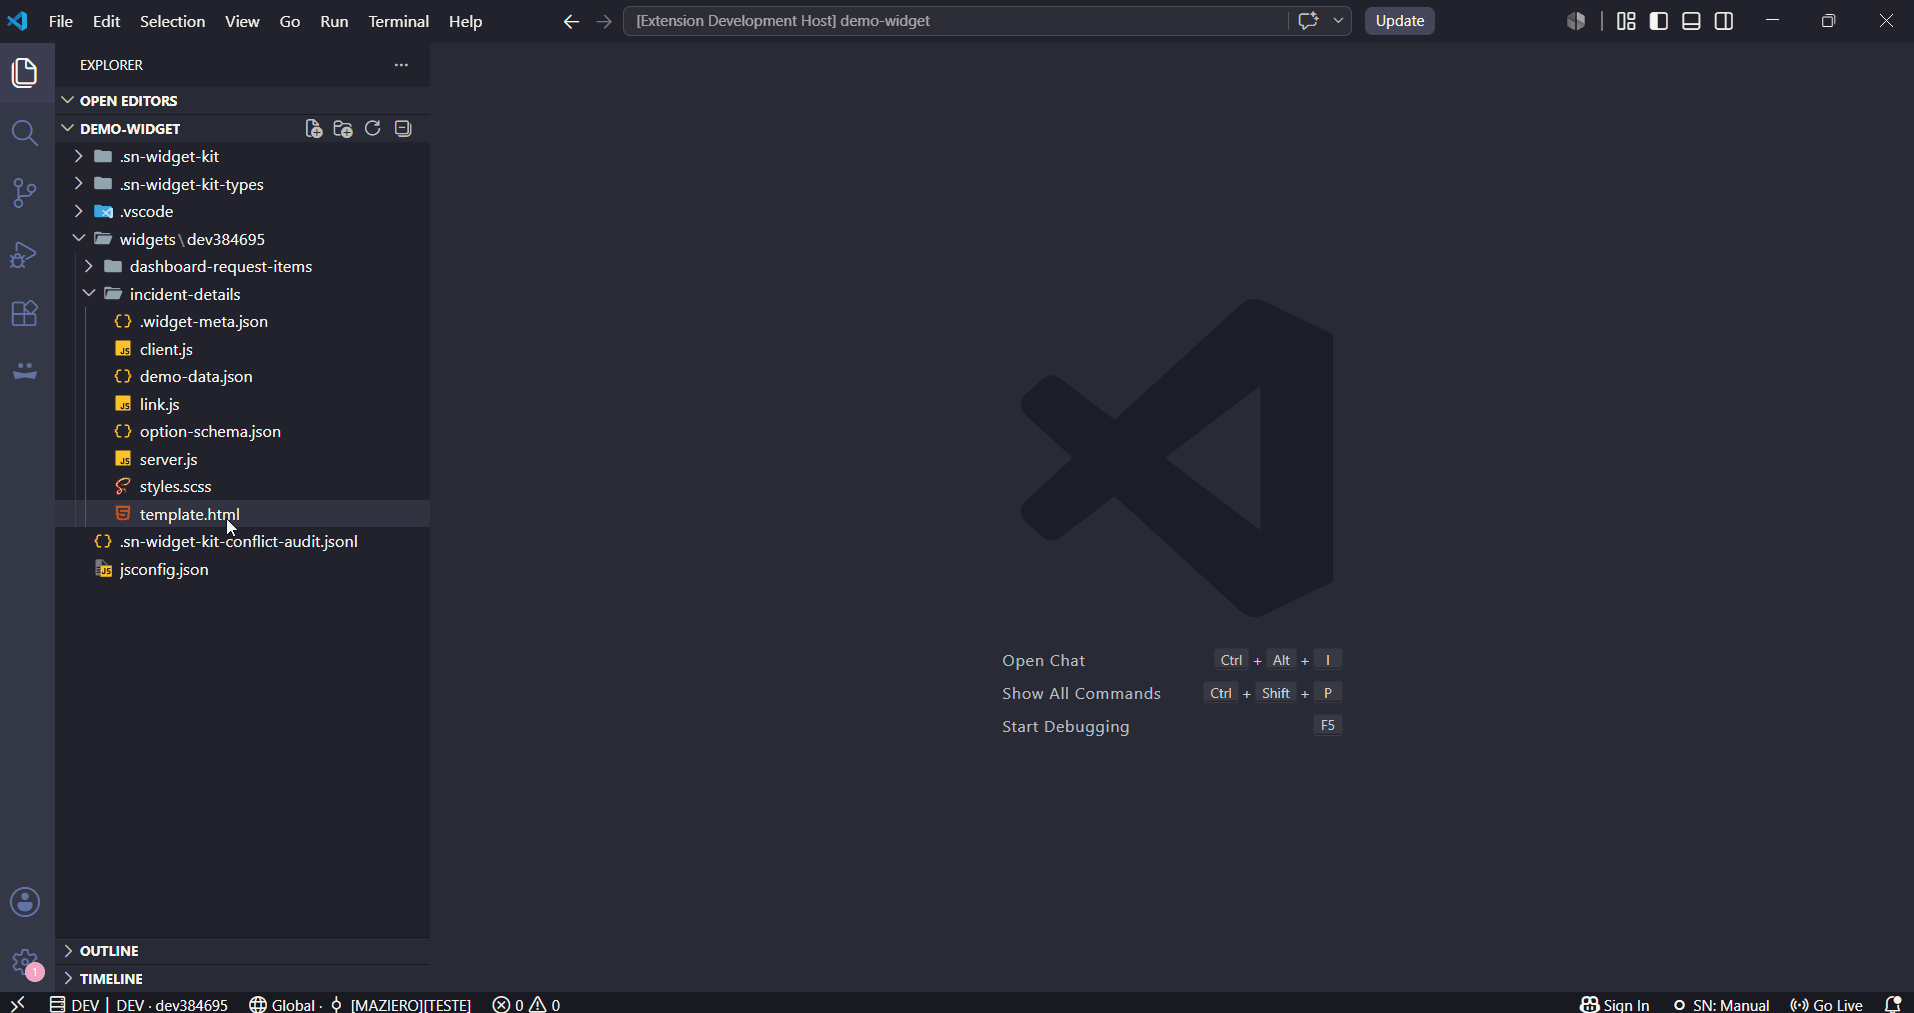1914x1013 pixels.
Task: Collapse the OPEN EDITORS section
Action: pyautogui.click(x=243, y=101)
